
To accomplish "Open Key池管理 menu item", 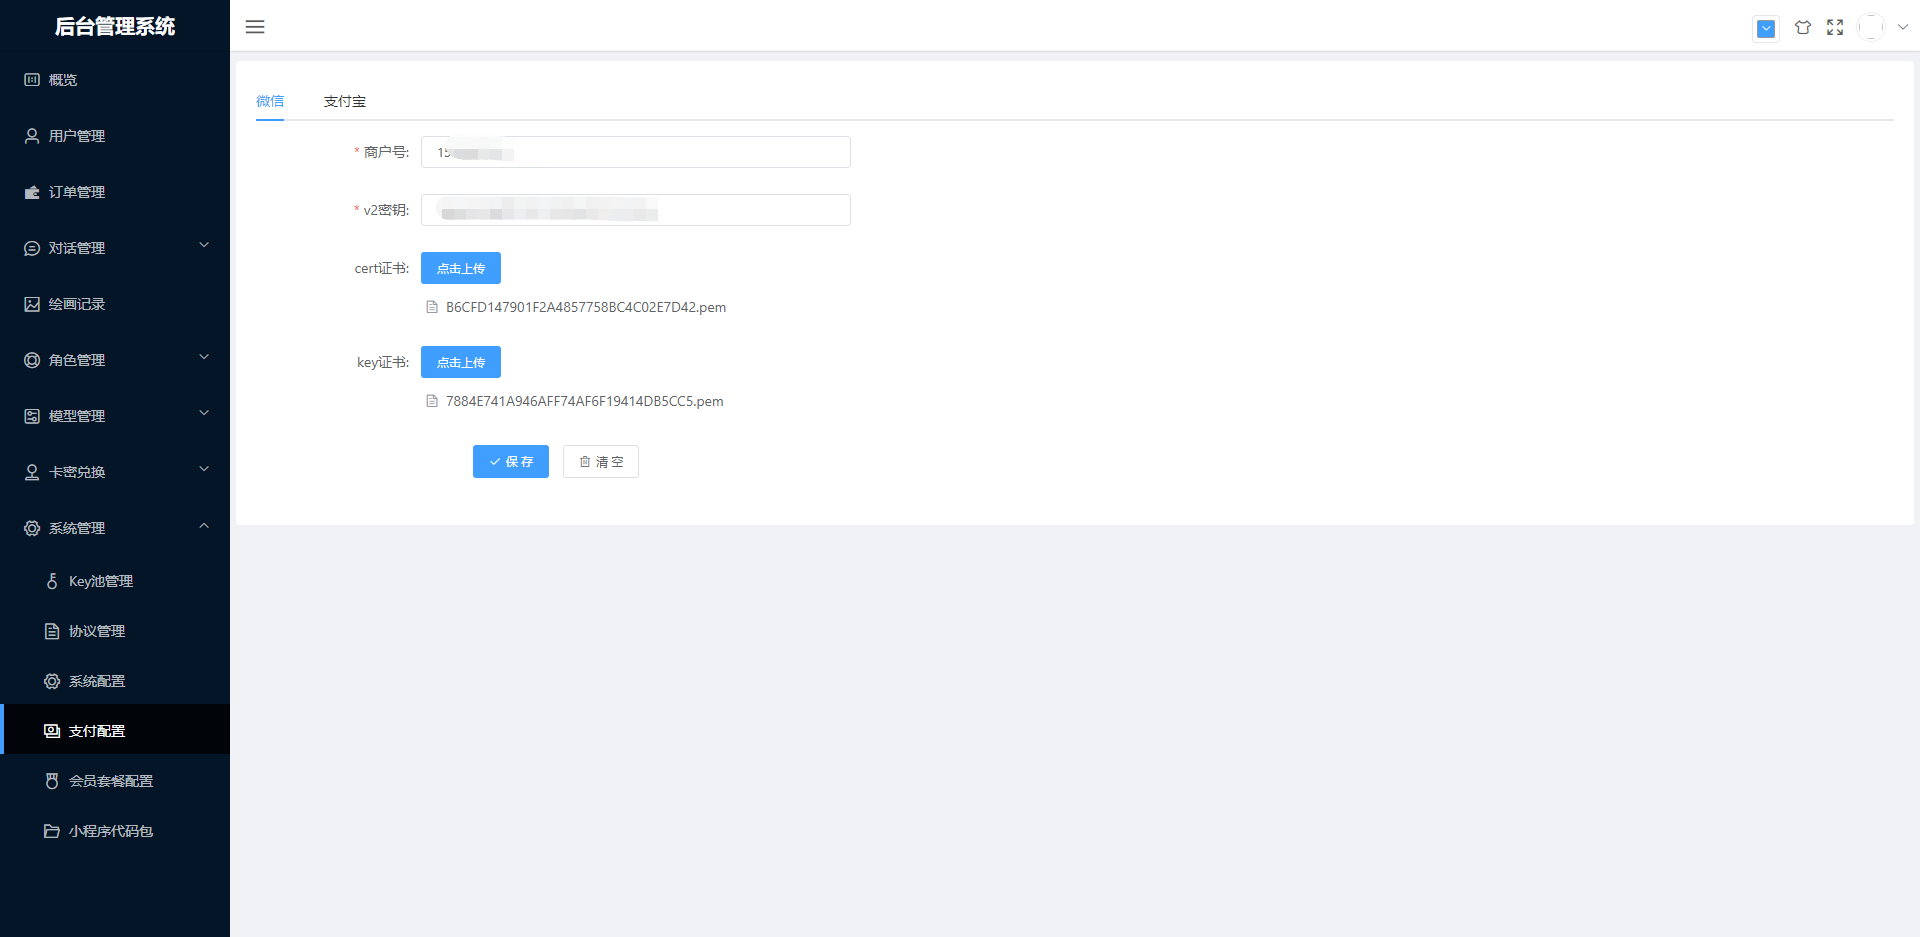I will click(100, 581).
